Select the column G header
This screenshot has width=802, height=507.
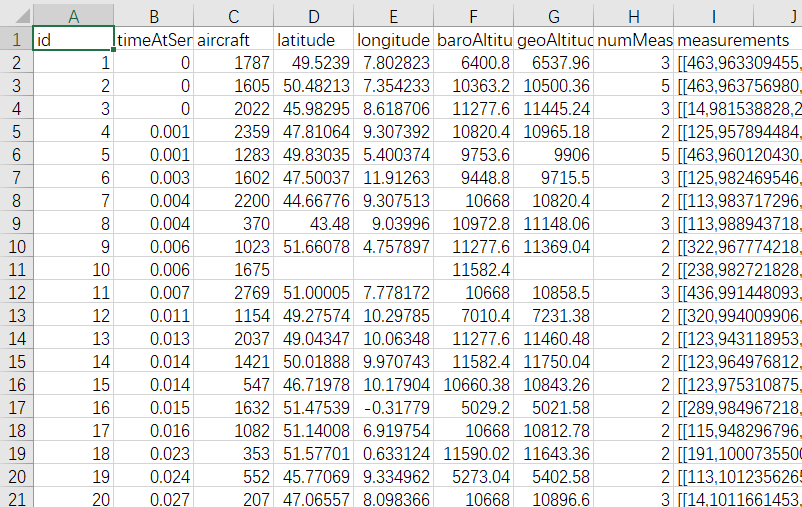[554, 15]
